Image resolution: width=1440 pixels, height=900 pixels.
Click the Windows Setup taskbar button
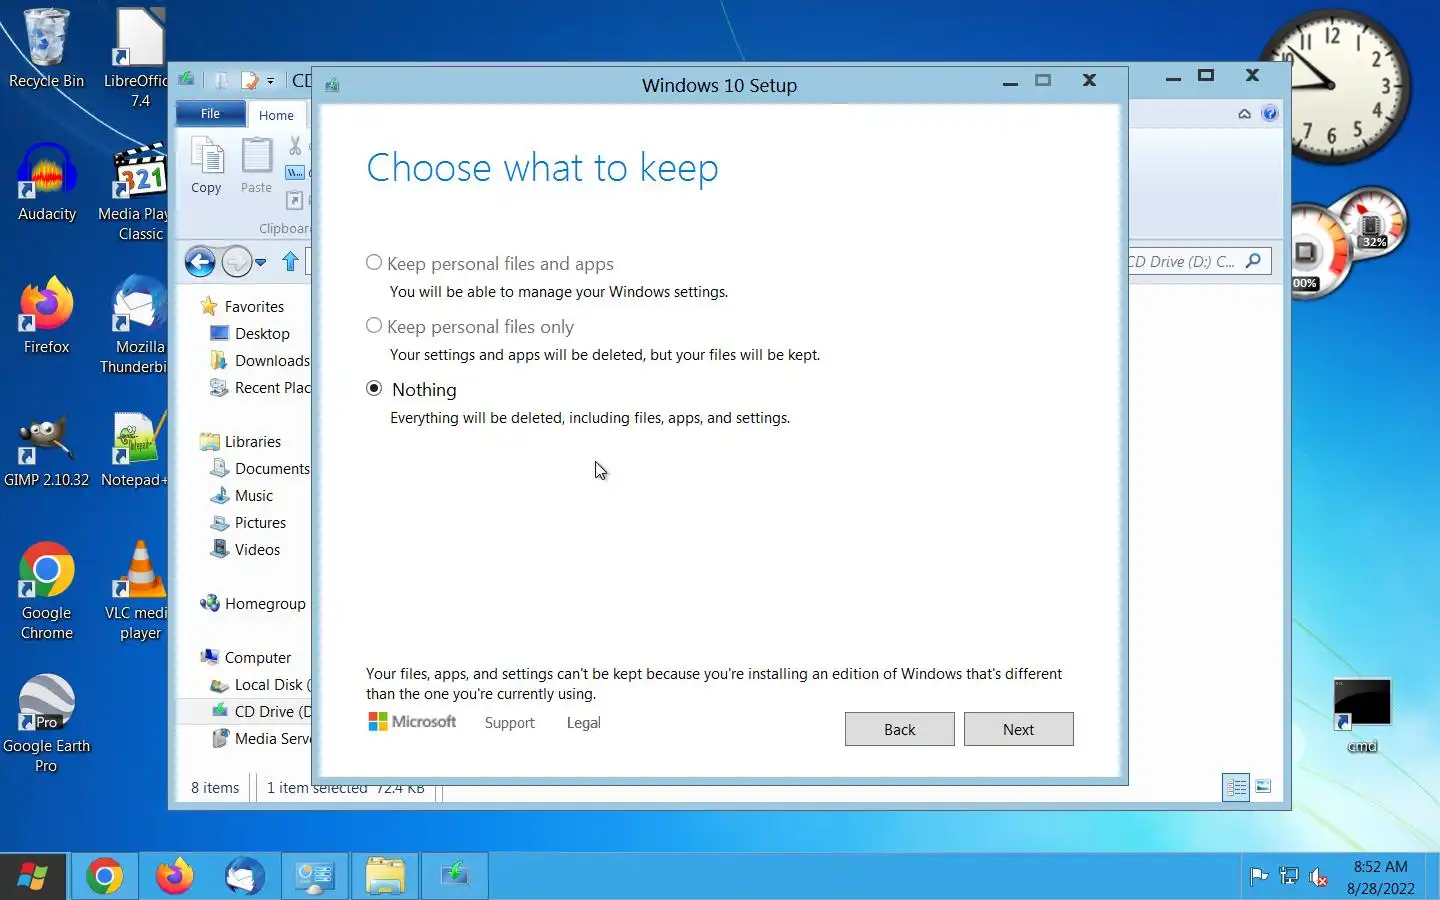click(x=454, y=876)
